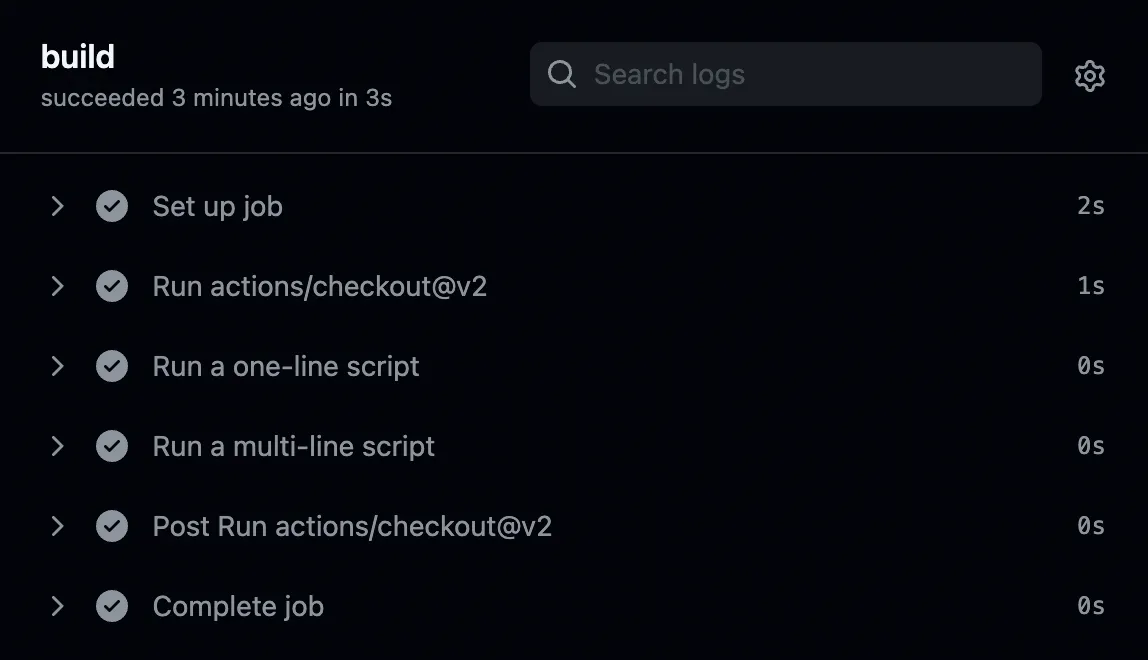Click the Complete job step label
Viewport: 1148px width, 660px height.
[x=238, y=606]
